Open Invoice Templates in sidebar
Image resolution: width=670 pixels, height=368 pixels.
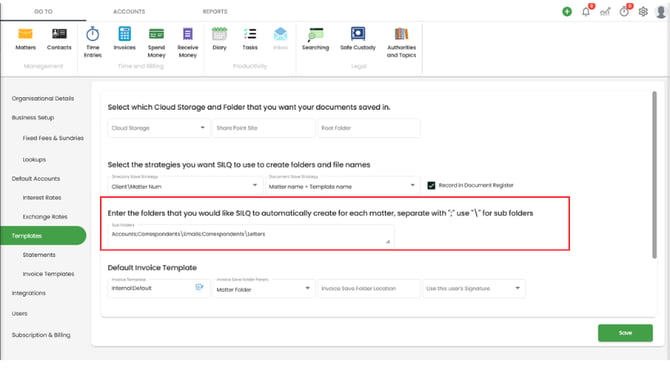pos(48,274)
